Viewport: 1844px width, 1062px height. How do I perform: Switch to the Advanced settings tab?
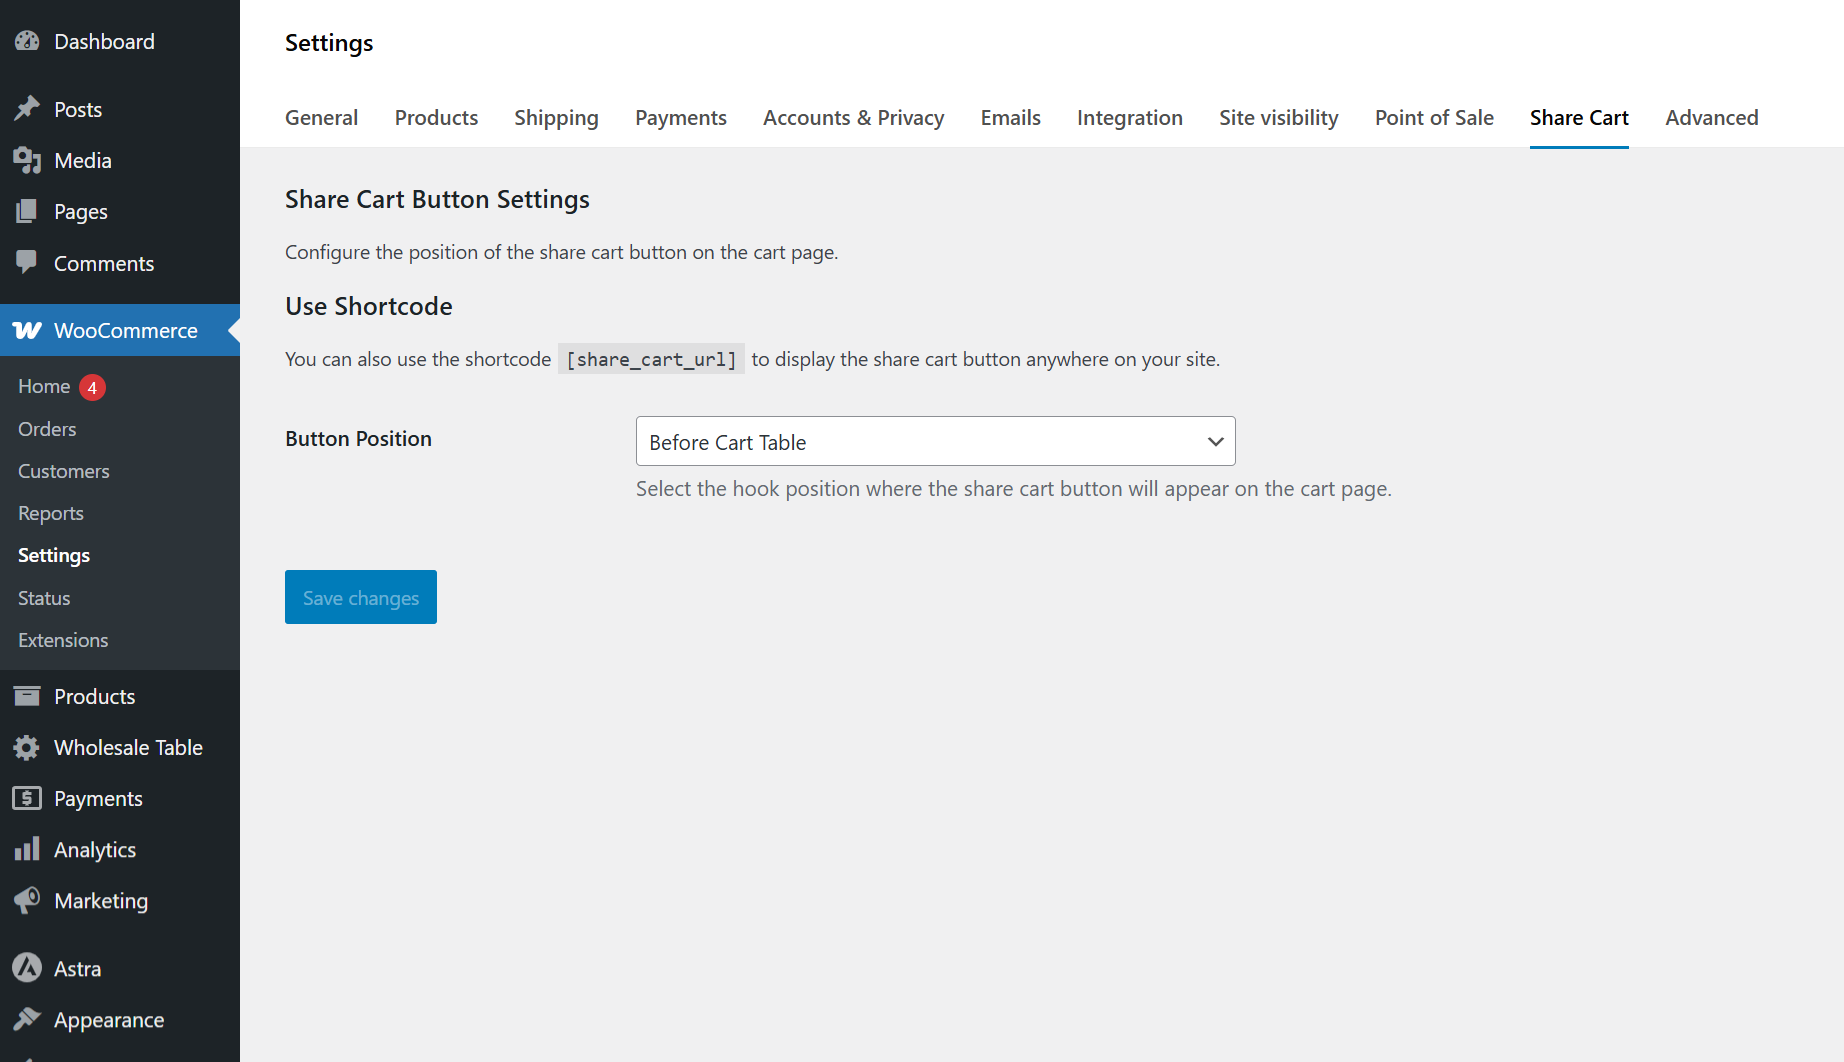(1711, 118)
